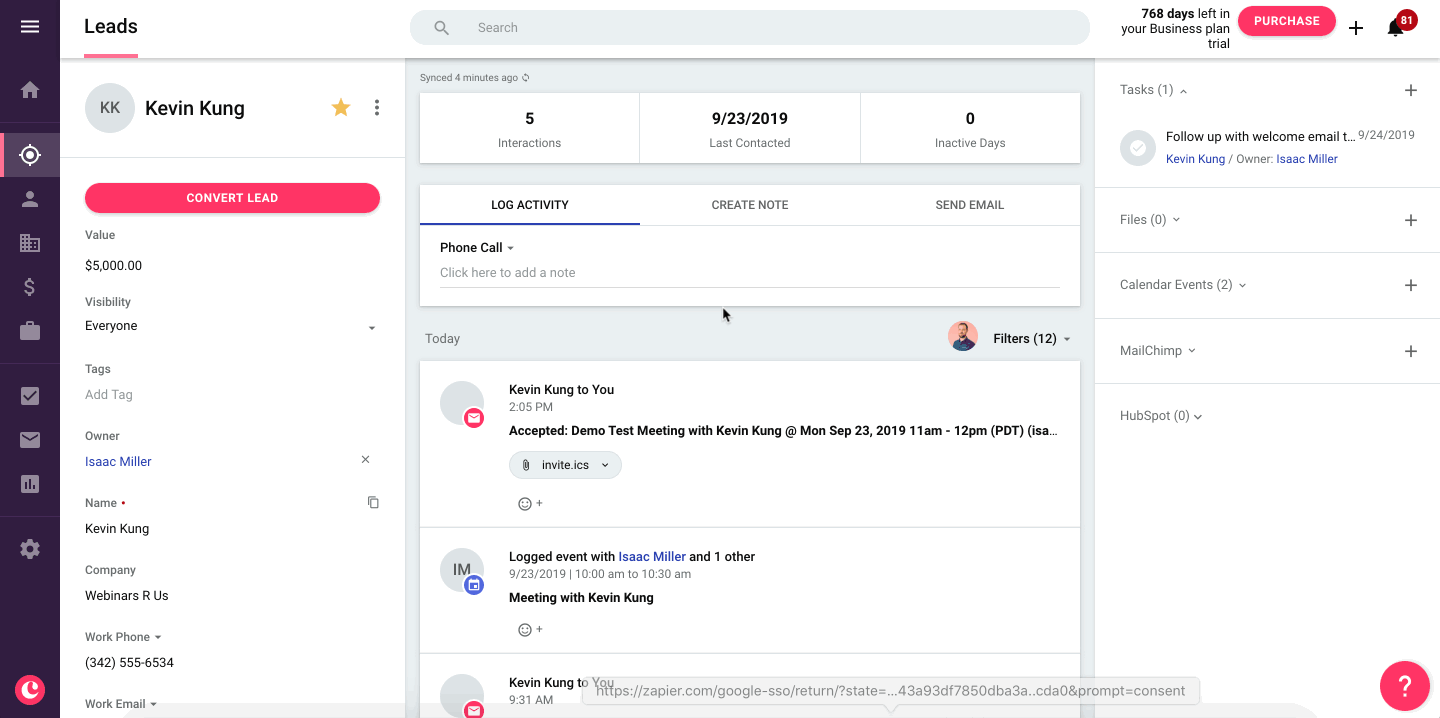Remove Isaac Miller as owner

click(365, 460)
